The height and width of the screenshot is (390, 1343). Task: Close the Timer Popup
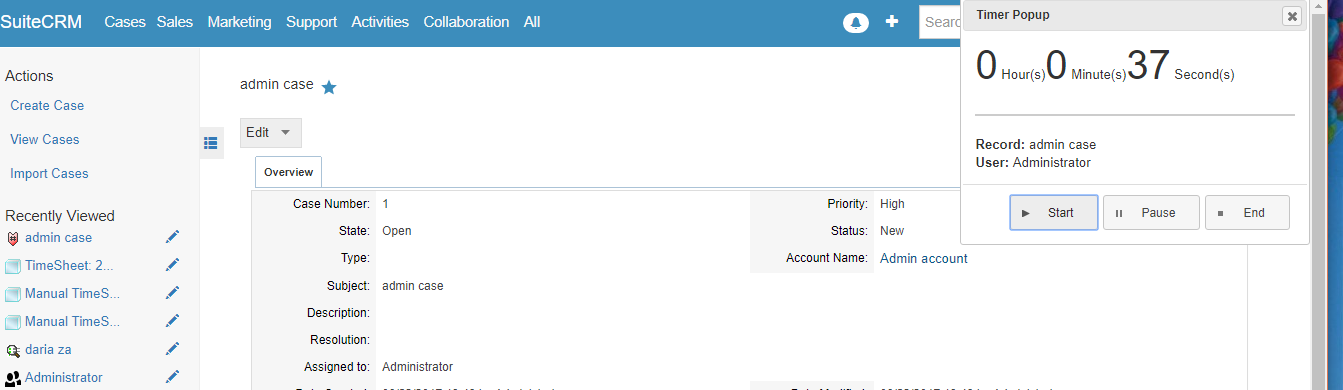point(1292,16)
